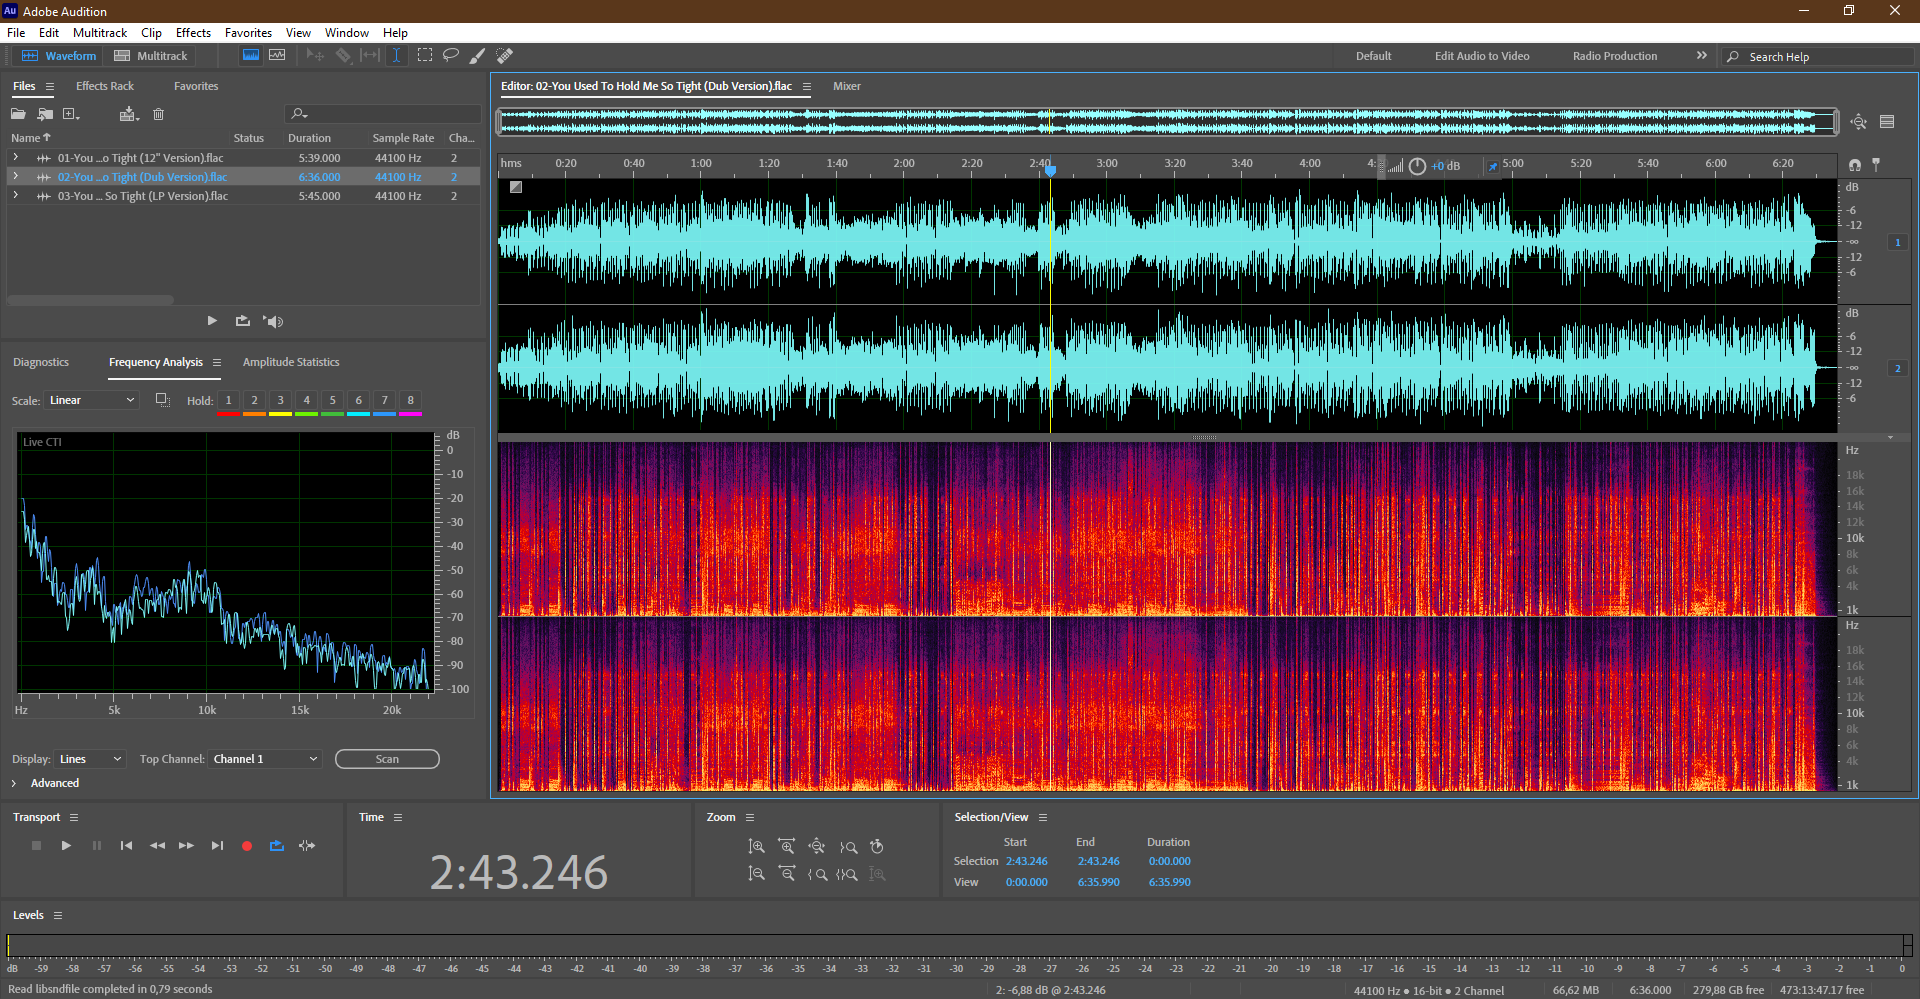Image resolution: width=1920 pixels, height=999 pixels.
Task: Select the Spot Healing Brush tool
Action: tap(505, 55)
